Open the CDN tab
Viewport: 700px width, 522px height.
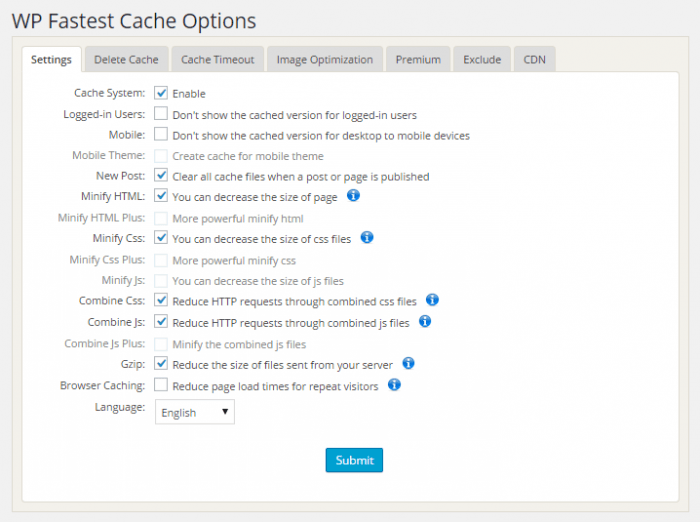534,59
